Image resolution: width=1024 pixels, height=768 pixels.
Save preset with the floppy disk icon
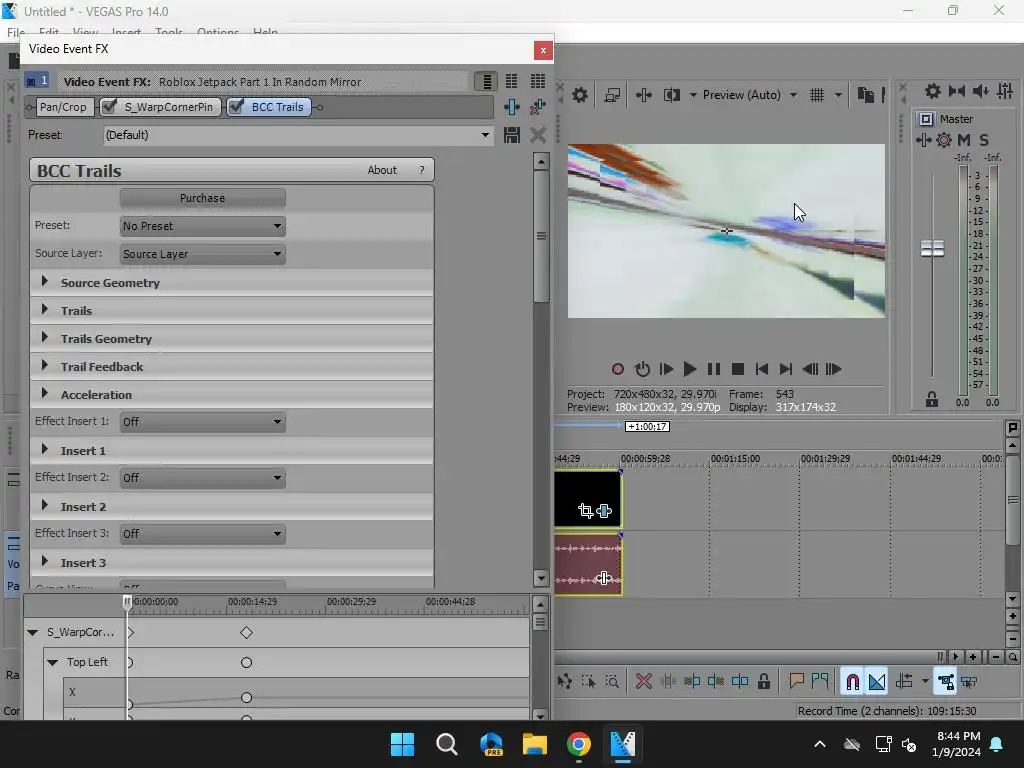512,135
